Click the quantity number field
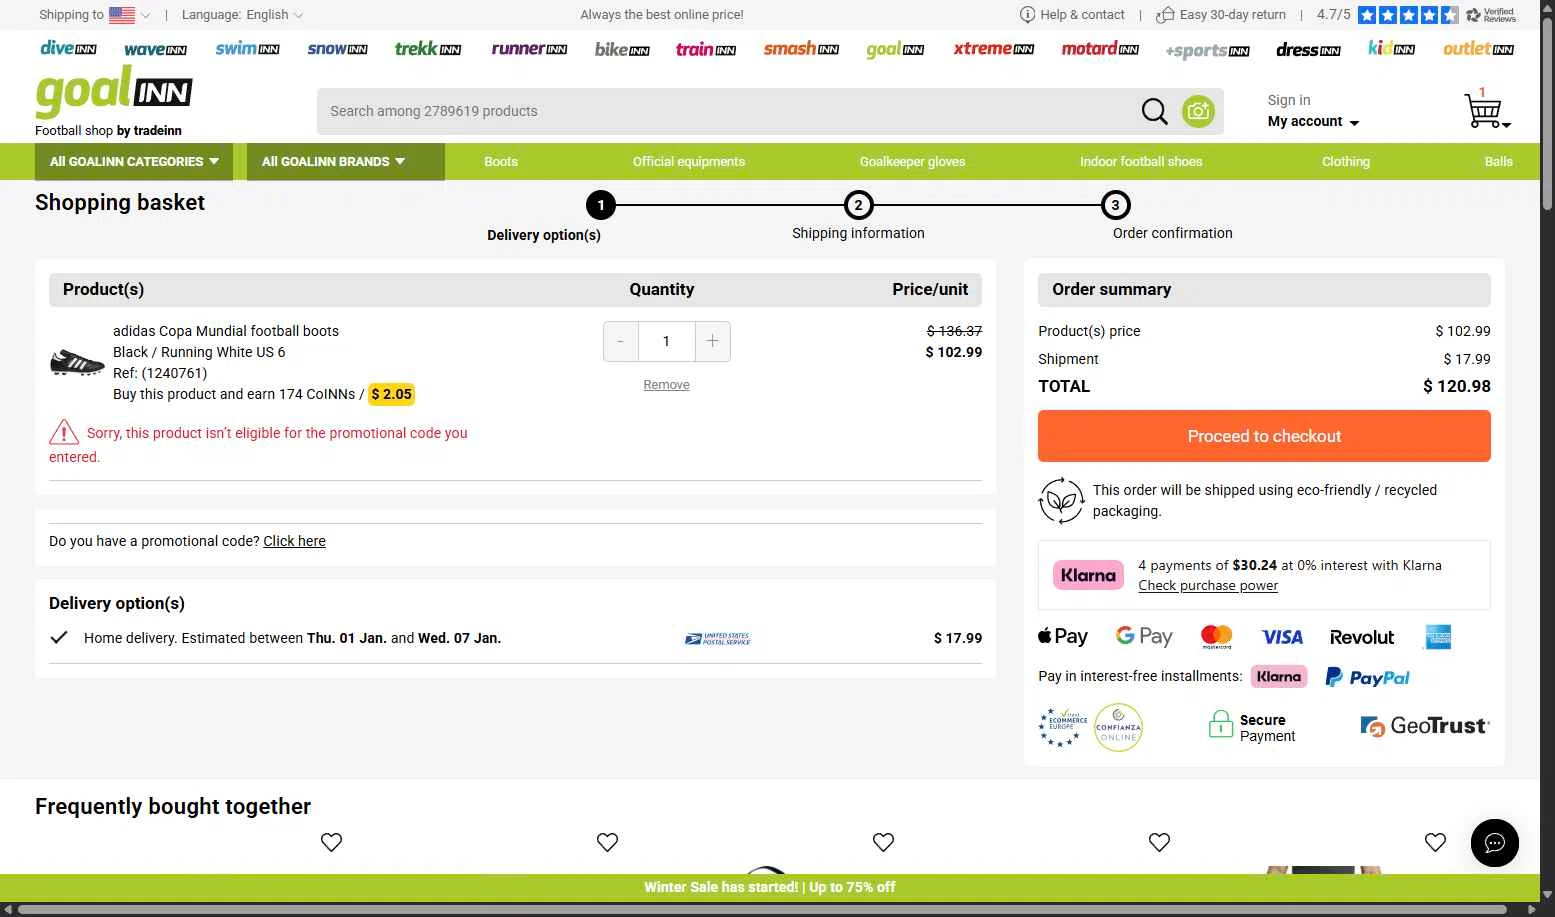 coord(666,341)
